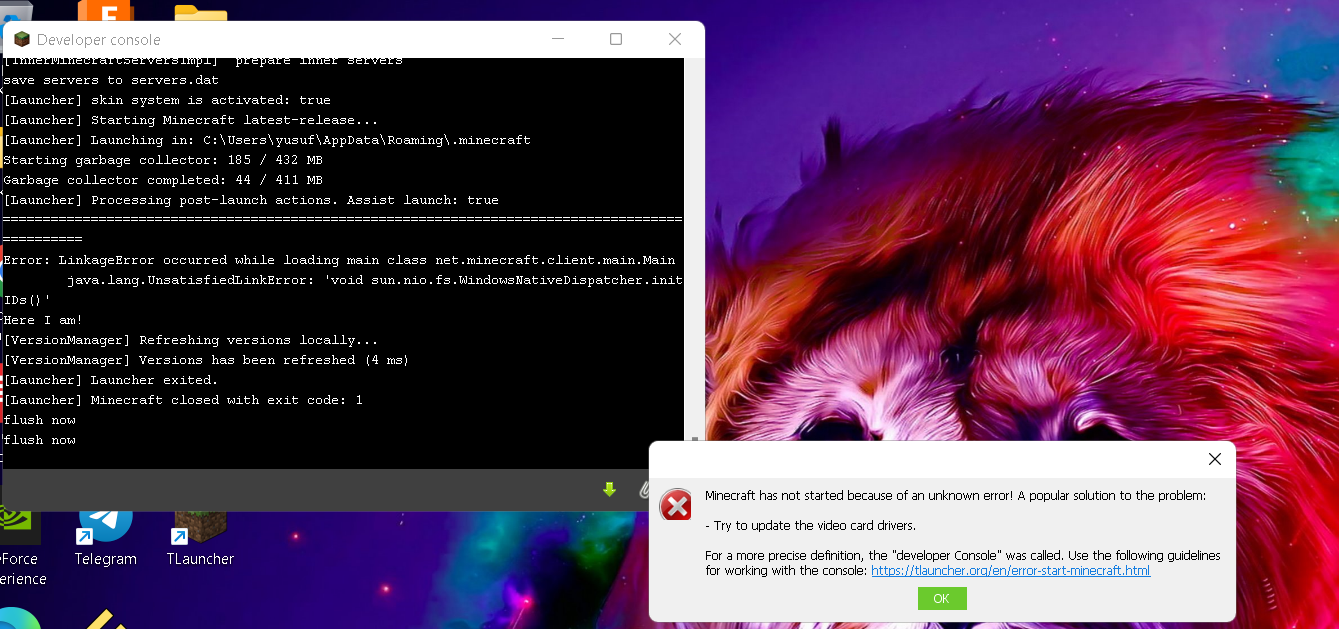Click the paperclip icon in Developer console
Image resolution: width=1339 pixels, height=629 pixels.
click(x=645, y=489)
